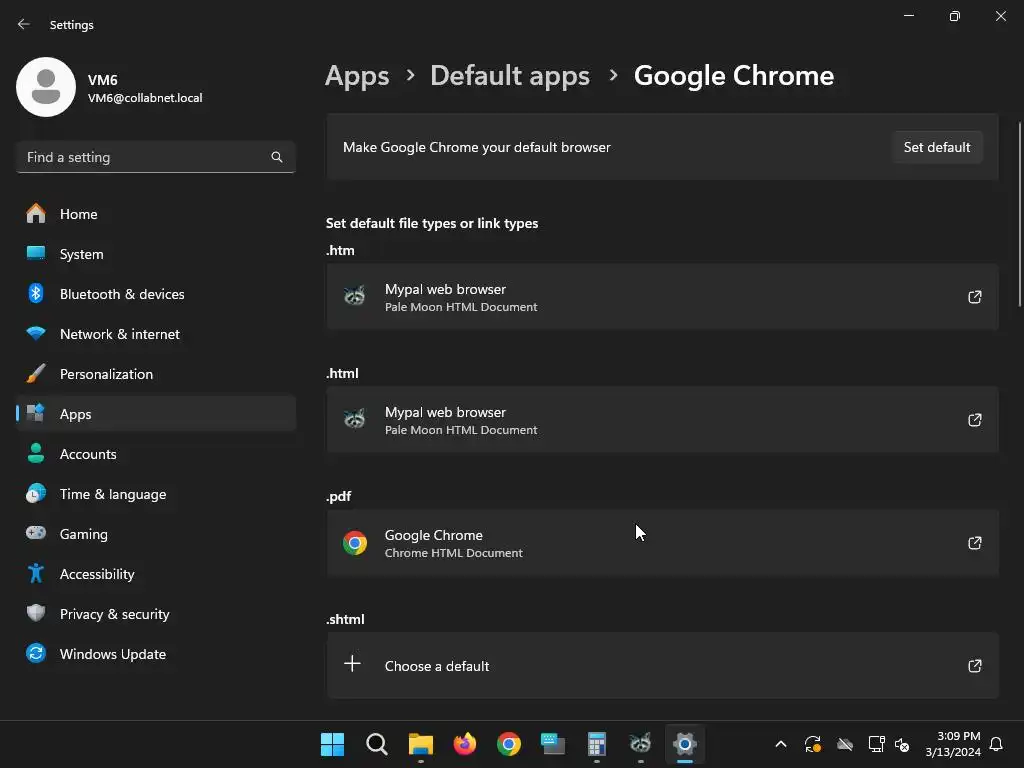The height and width of the screenshot is (768, 1024).
Task: Open File Explorer from the taskbar
Action: [x=421, y=744]
